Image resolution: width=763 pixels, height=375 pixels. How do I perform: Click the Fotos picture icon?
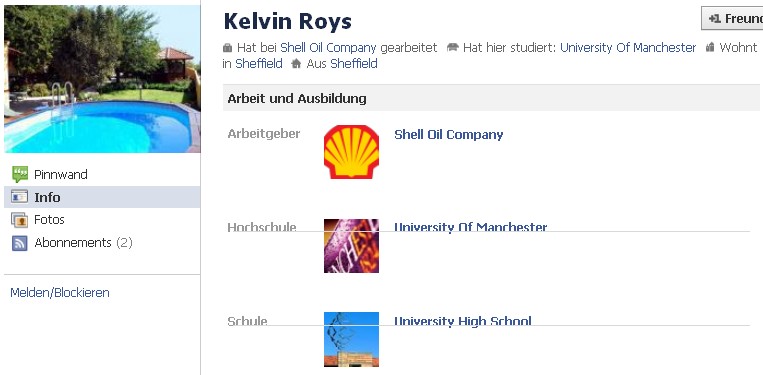click(20, 220)
